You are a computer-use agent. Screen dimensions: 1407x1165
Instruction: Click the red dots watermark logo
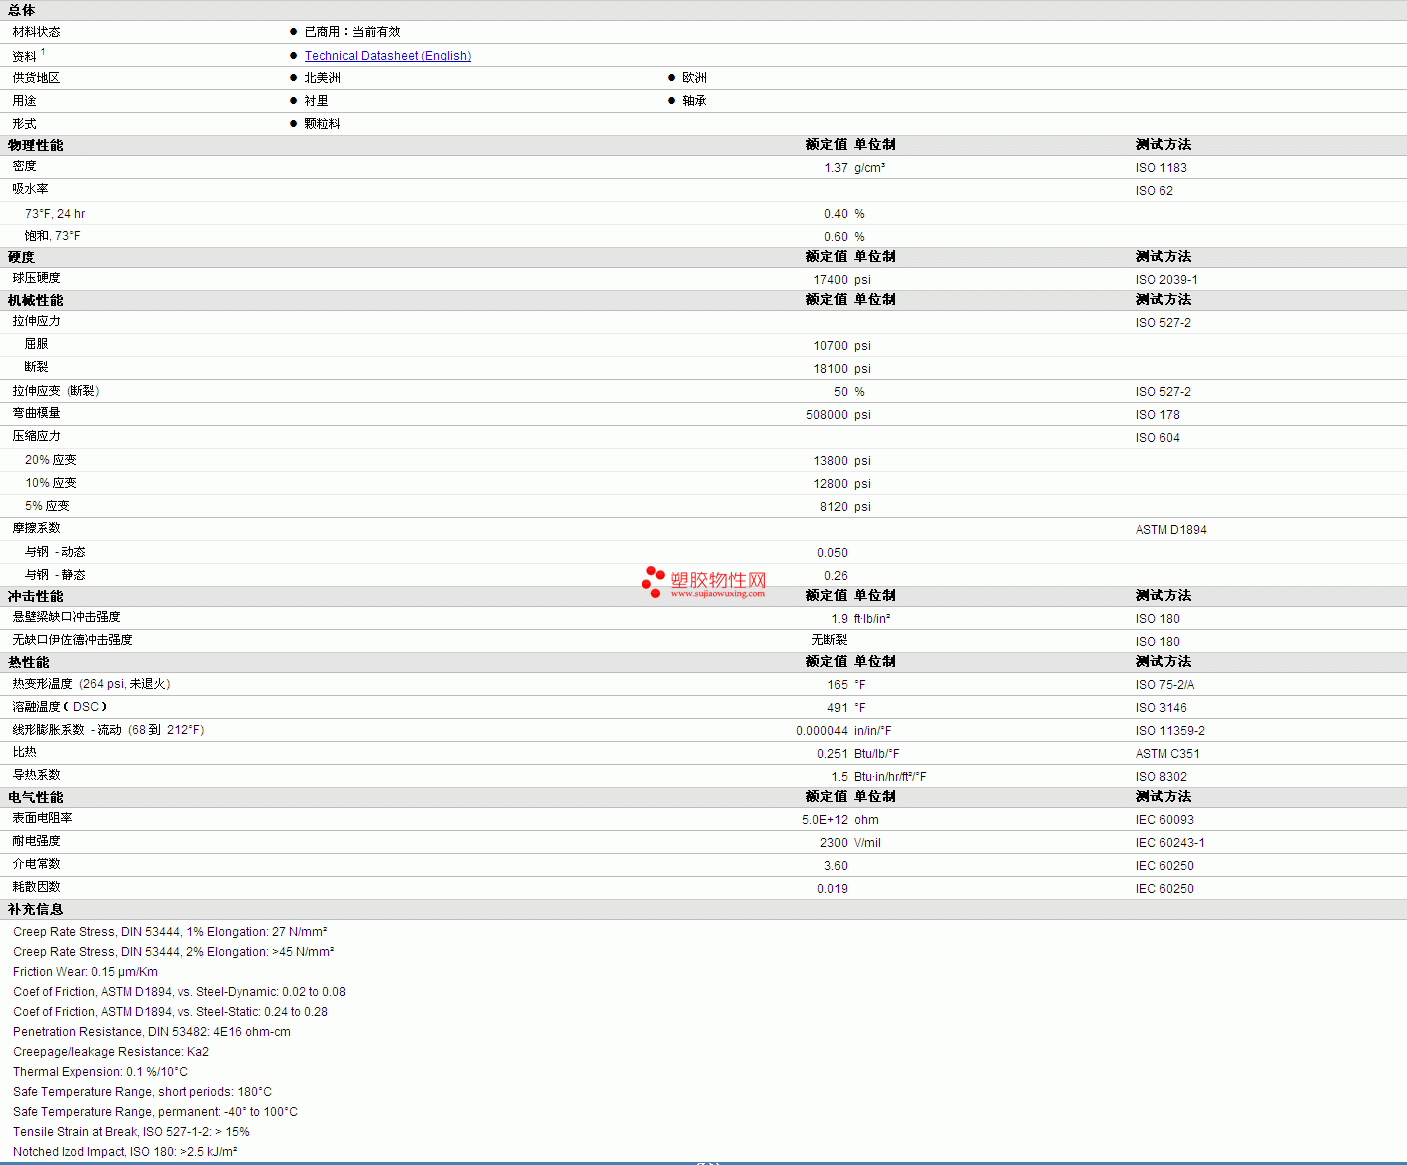(x=653, y=581)
